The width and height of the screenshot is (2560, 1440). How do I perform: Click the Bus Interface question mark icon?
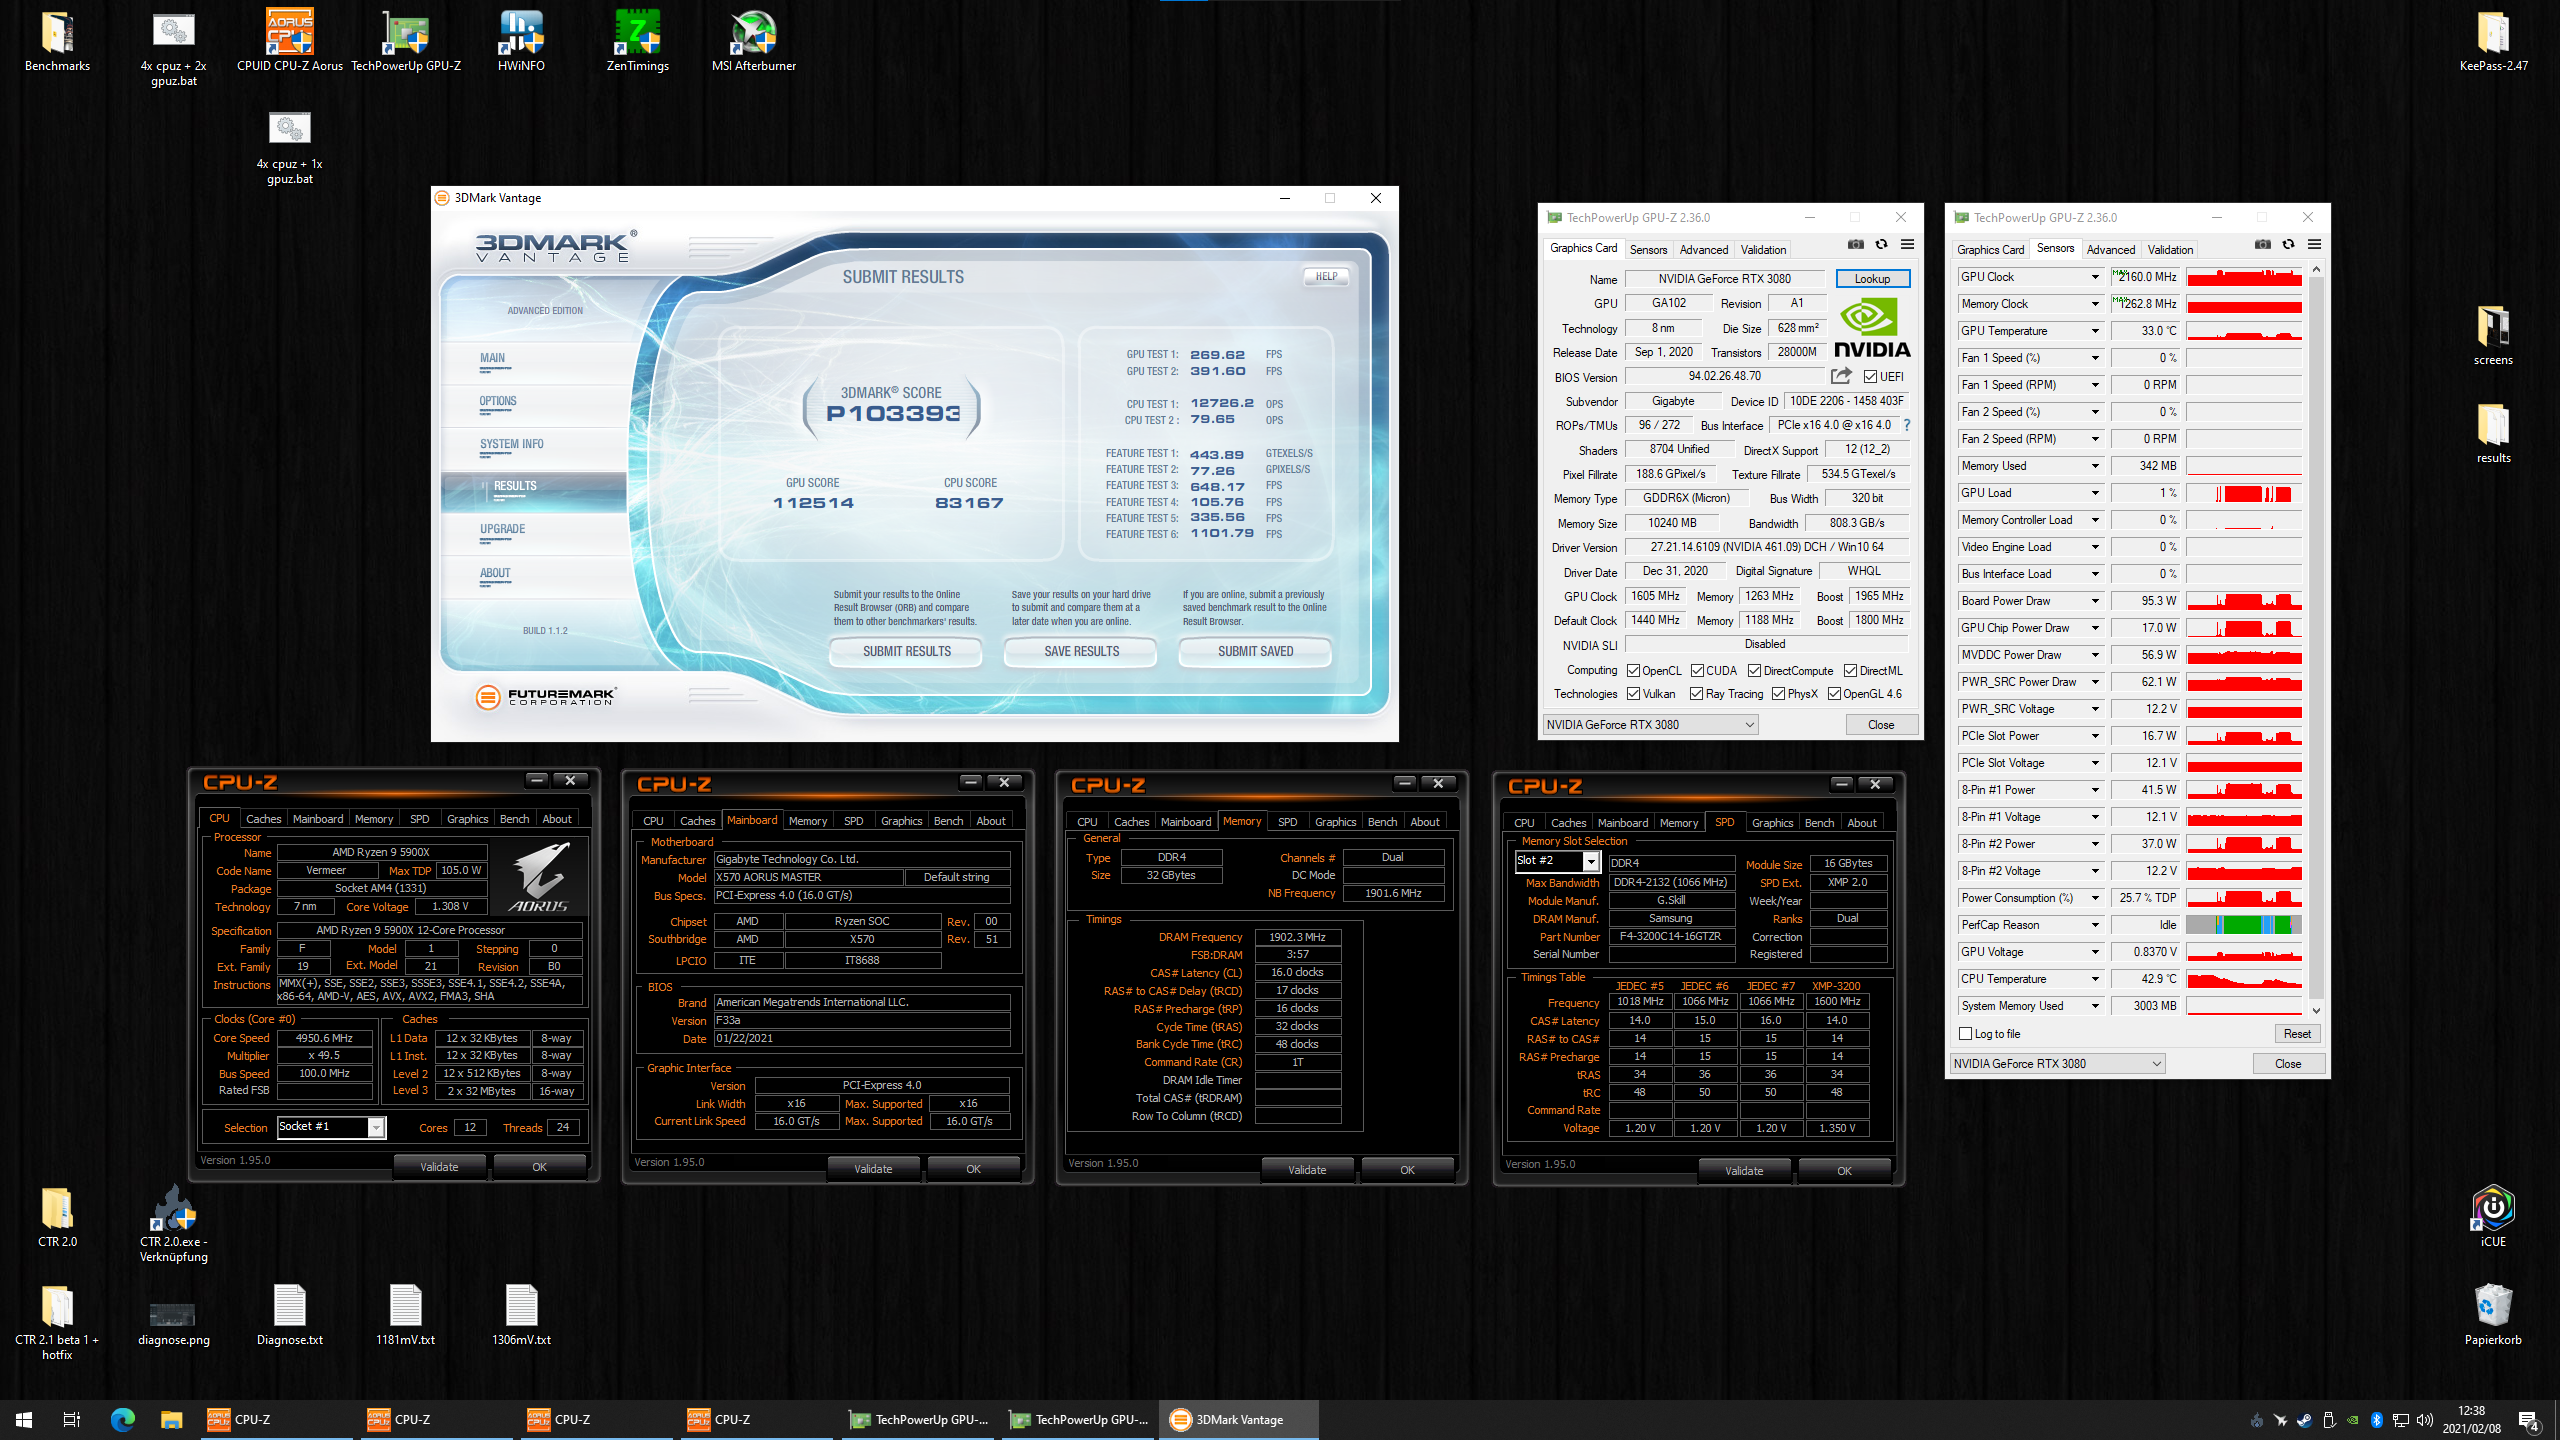click(x=1906, y=425)
